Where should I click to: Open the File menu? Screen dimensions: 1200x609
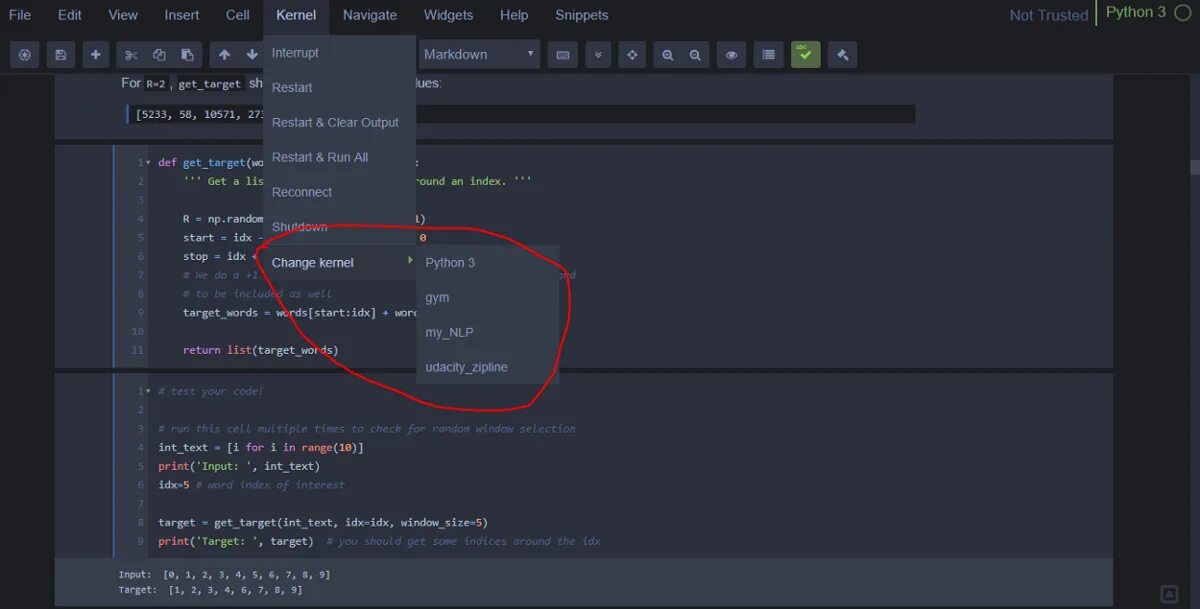(20, 15)
